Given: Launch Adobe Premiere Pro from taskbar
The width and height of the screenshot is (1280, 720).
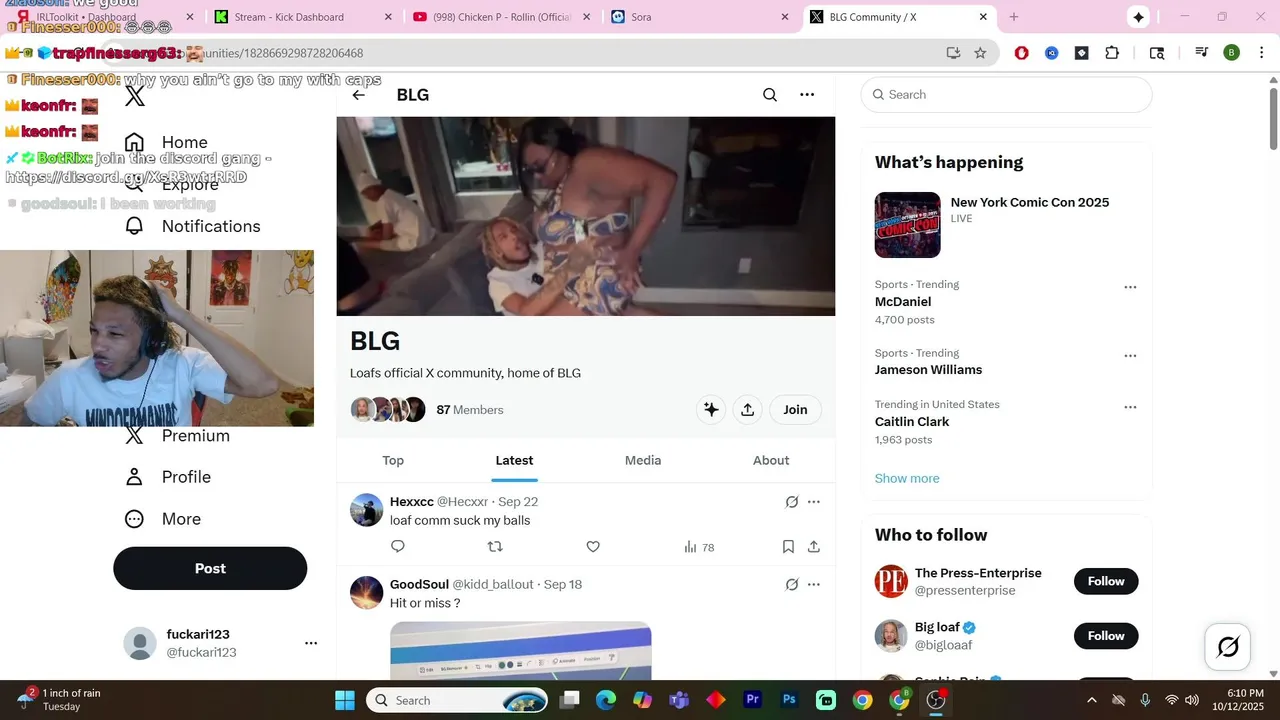Looking at the screenshot, I should (x=753, y=700).
